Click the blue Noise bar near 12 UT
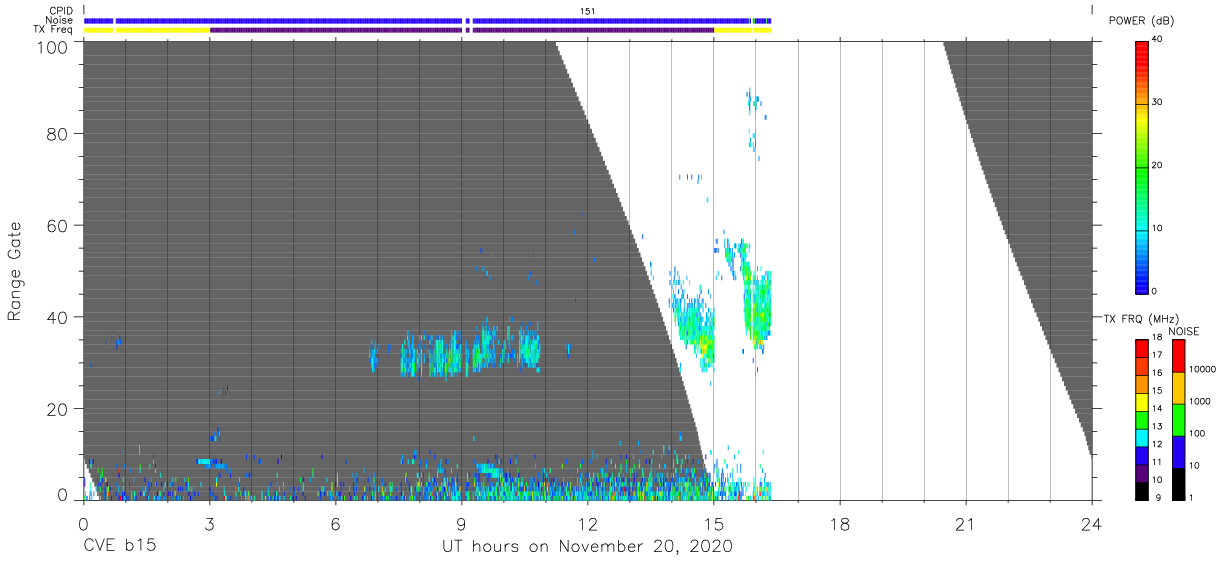The height and width of the screenshot is (567, 1228). point(610,20)
